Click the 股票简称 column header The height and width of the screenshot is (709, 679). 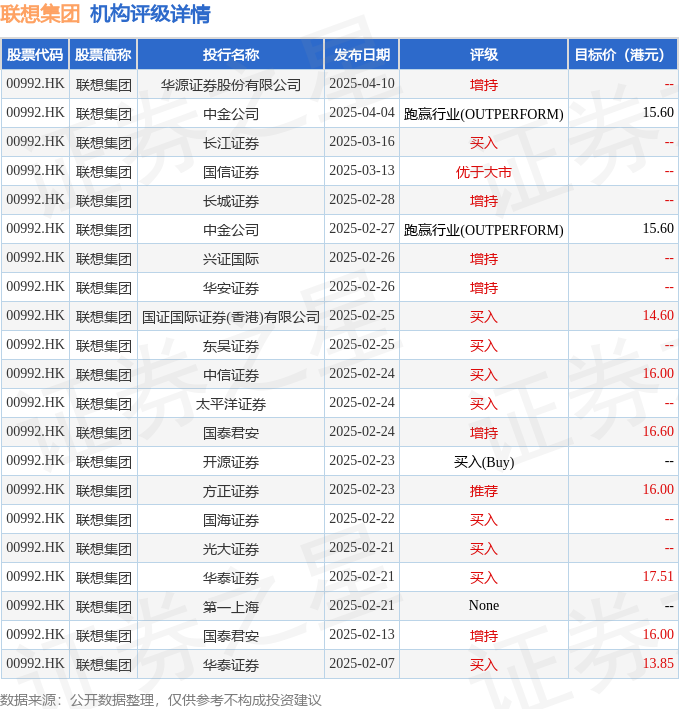point(103,55)
